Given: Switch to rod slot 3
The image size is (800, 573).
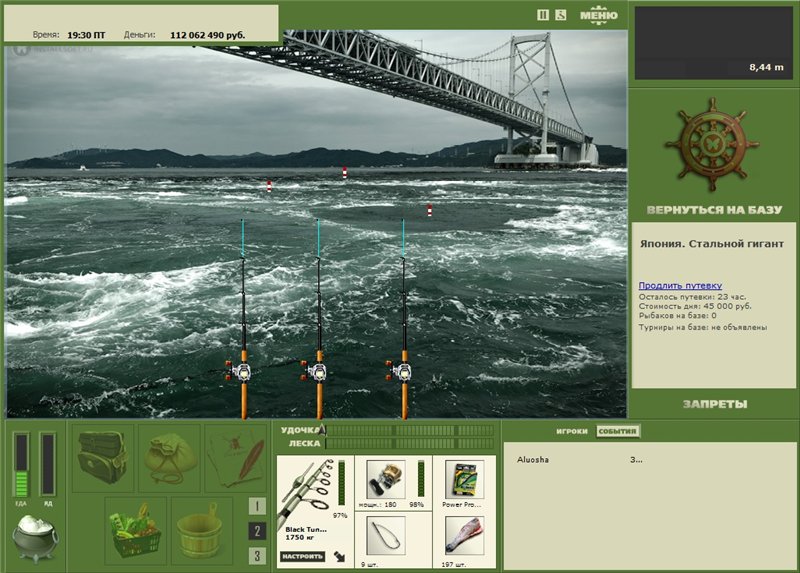Looking at the screenshot, I should [x=257, y=556].
